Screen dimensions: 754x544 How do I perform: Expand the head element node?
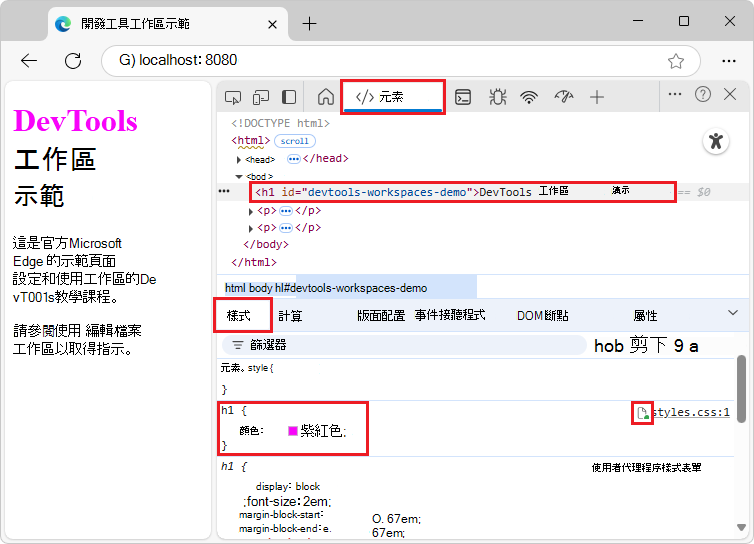coord(239,159)
